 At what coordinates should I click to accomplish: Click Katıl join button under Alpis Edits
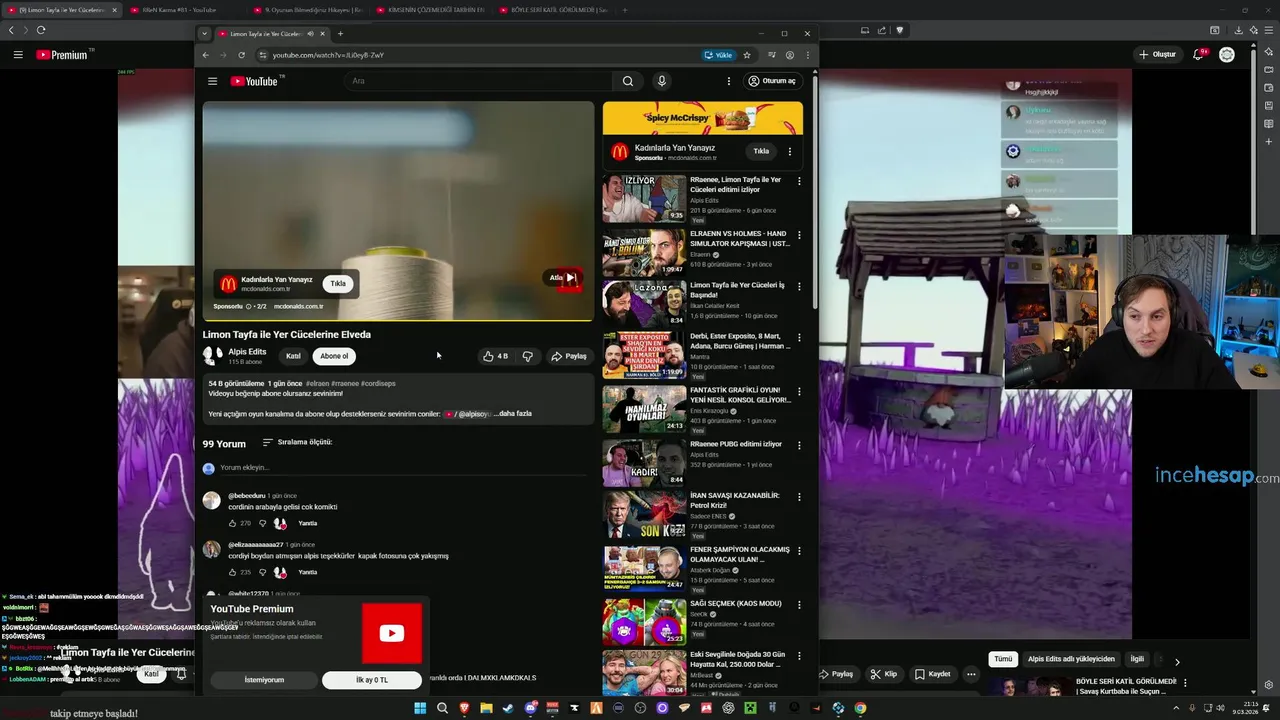(x=293, y=356)
